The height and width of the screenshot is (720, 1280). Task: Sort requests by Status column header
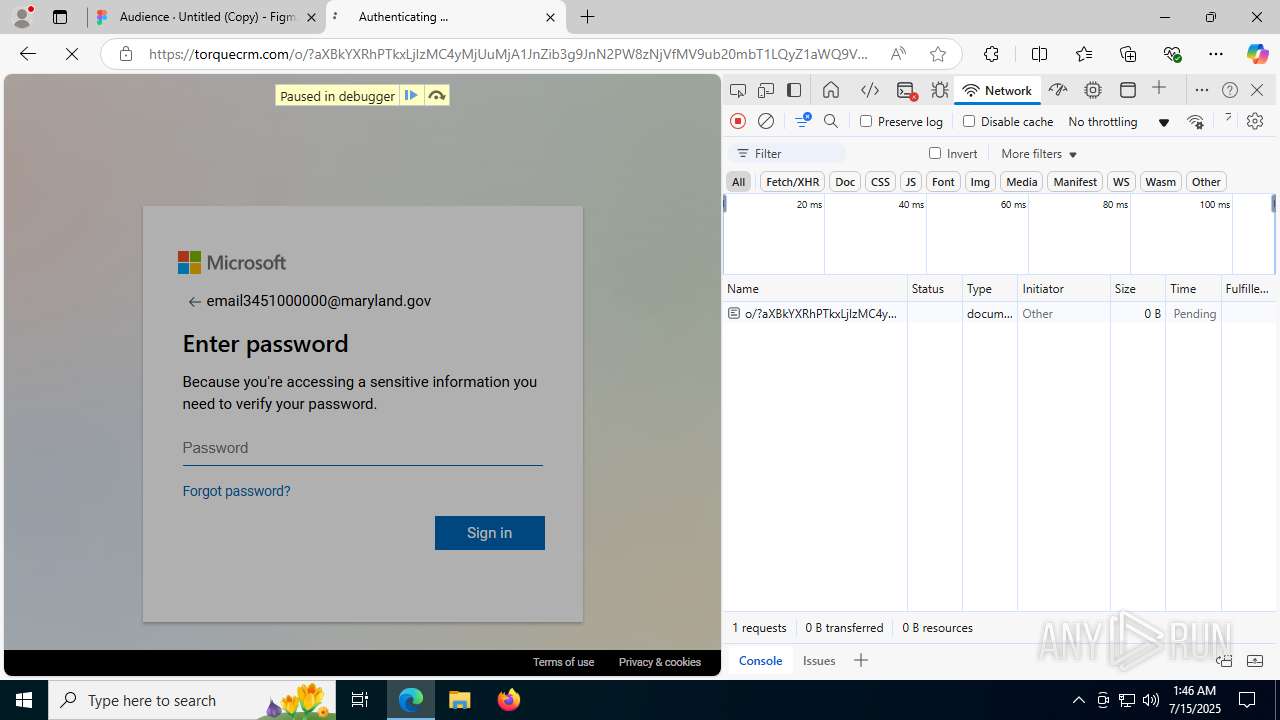click(935, 288)
